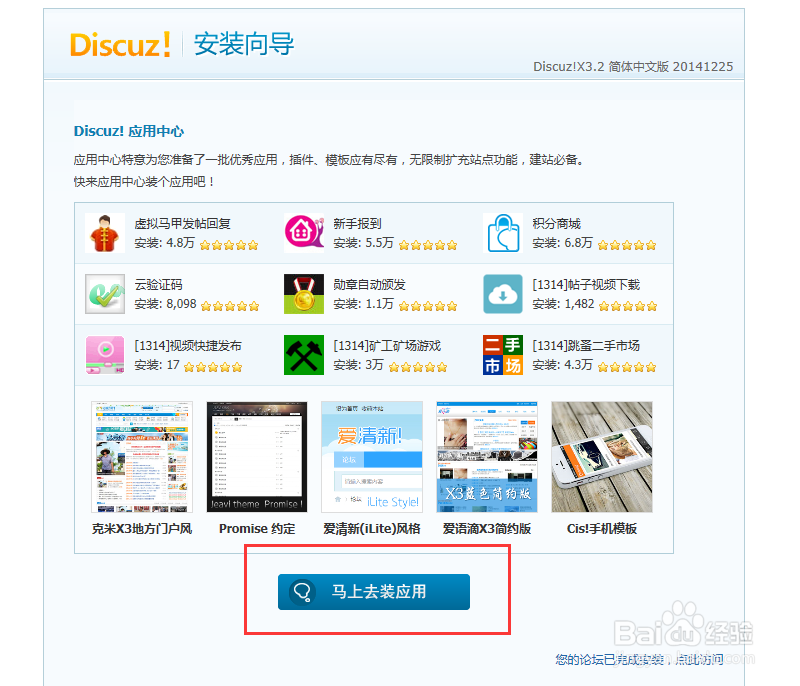Click the Discuz!X3.2 简体中文版 20141225 version text
The height and width of the screenshot is (686, 800).
point(633,67)
